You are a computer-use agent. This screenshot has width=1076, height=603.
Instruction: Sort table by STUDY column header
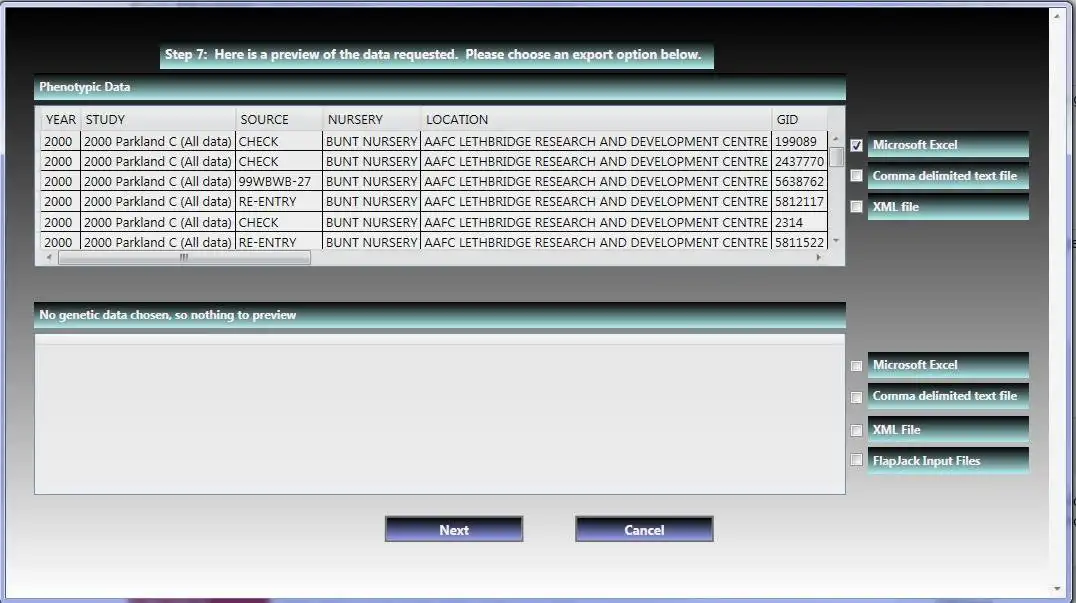click(x=158, y=119)
